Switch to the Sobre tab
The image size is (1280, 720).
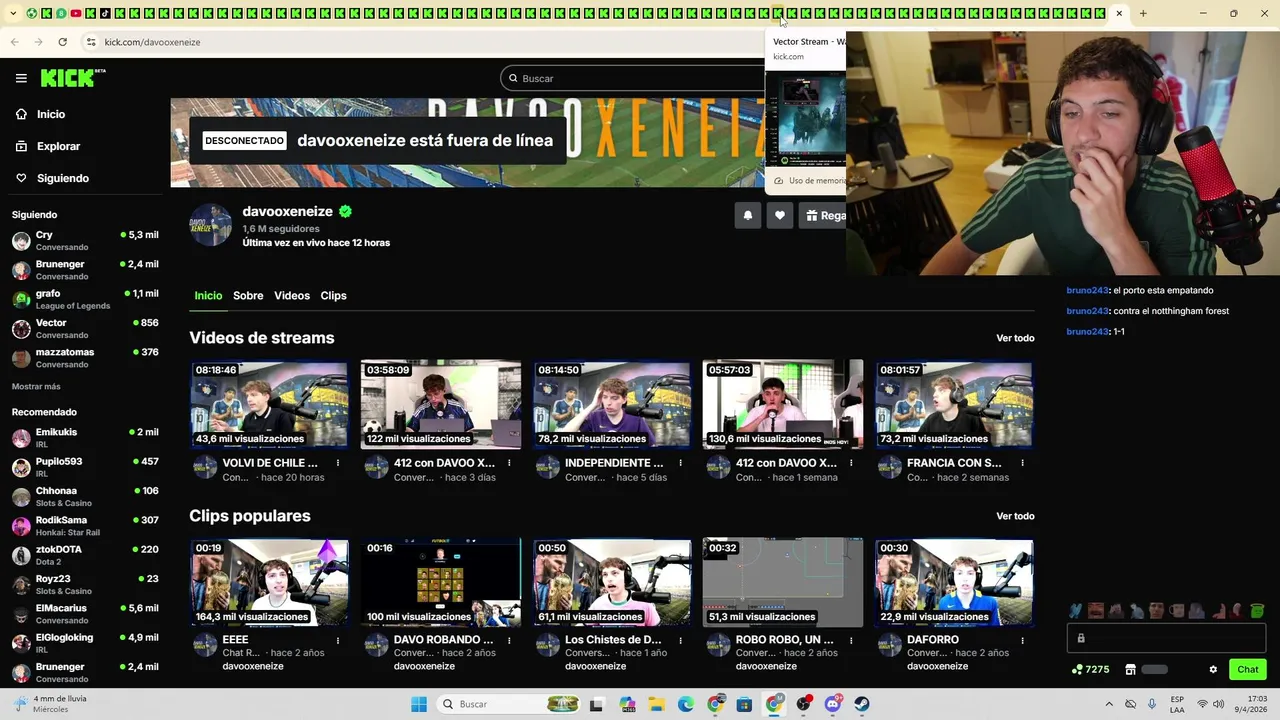pyautogui.click(x=248, y=296)
